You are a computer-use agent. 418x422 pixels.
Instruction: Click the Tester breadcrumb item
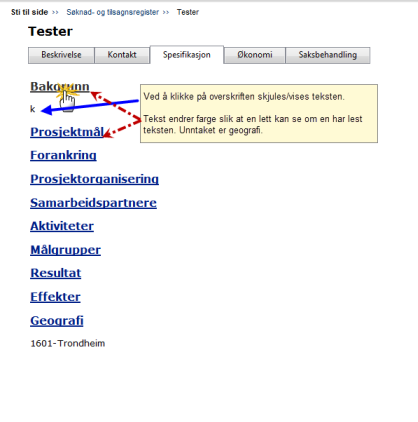click(188, 12)
